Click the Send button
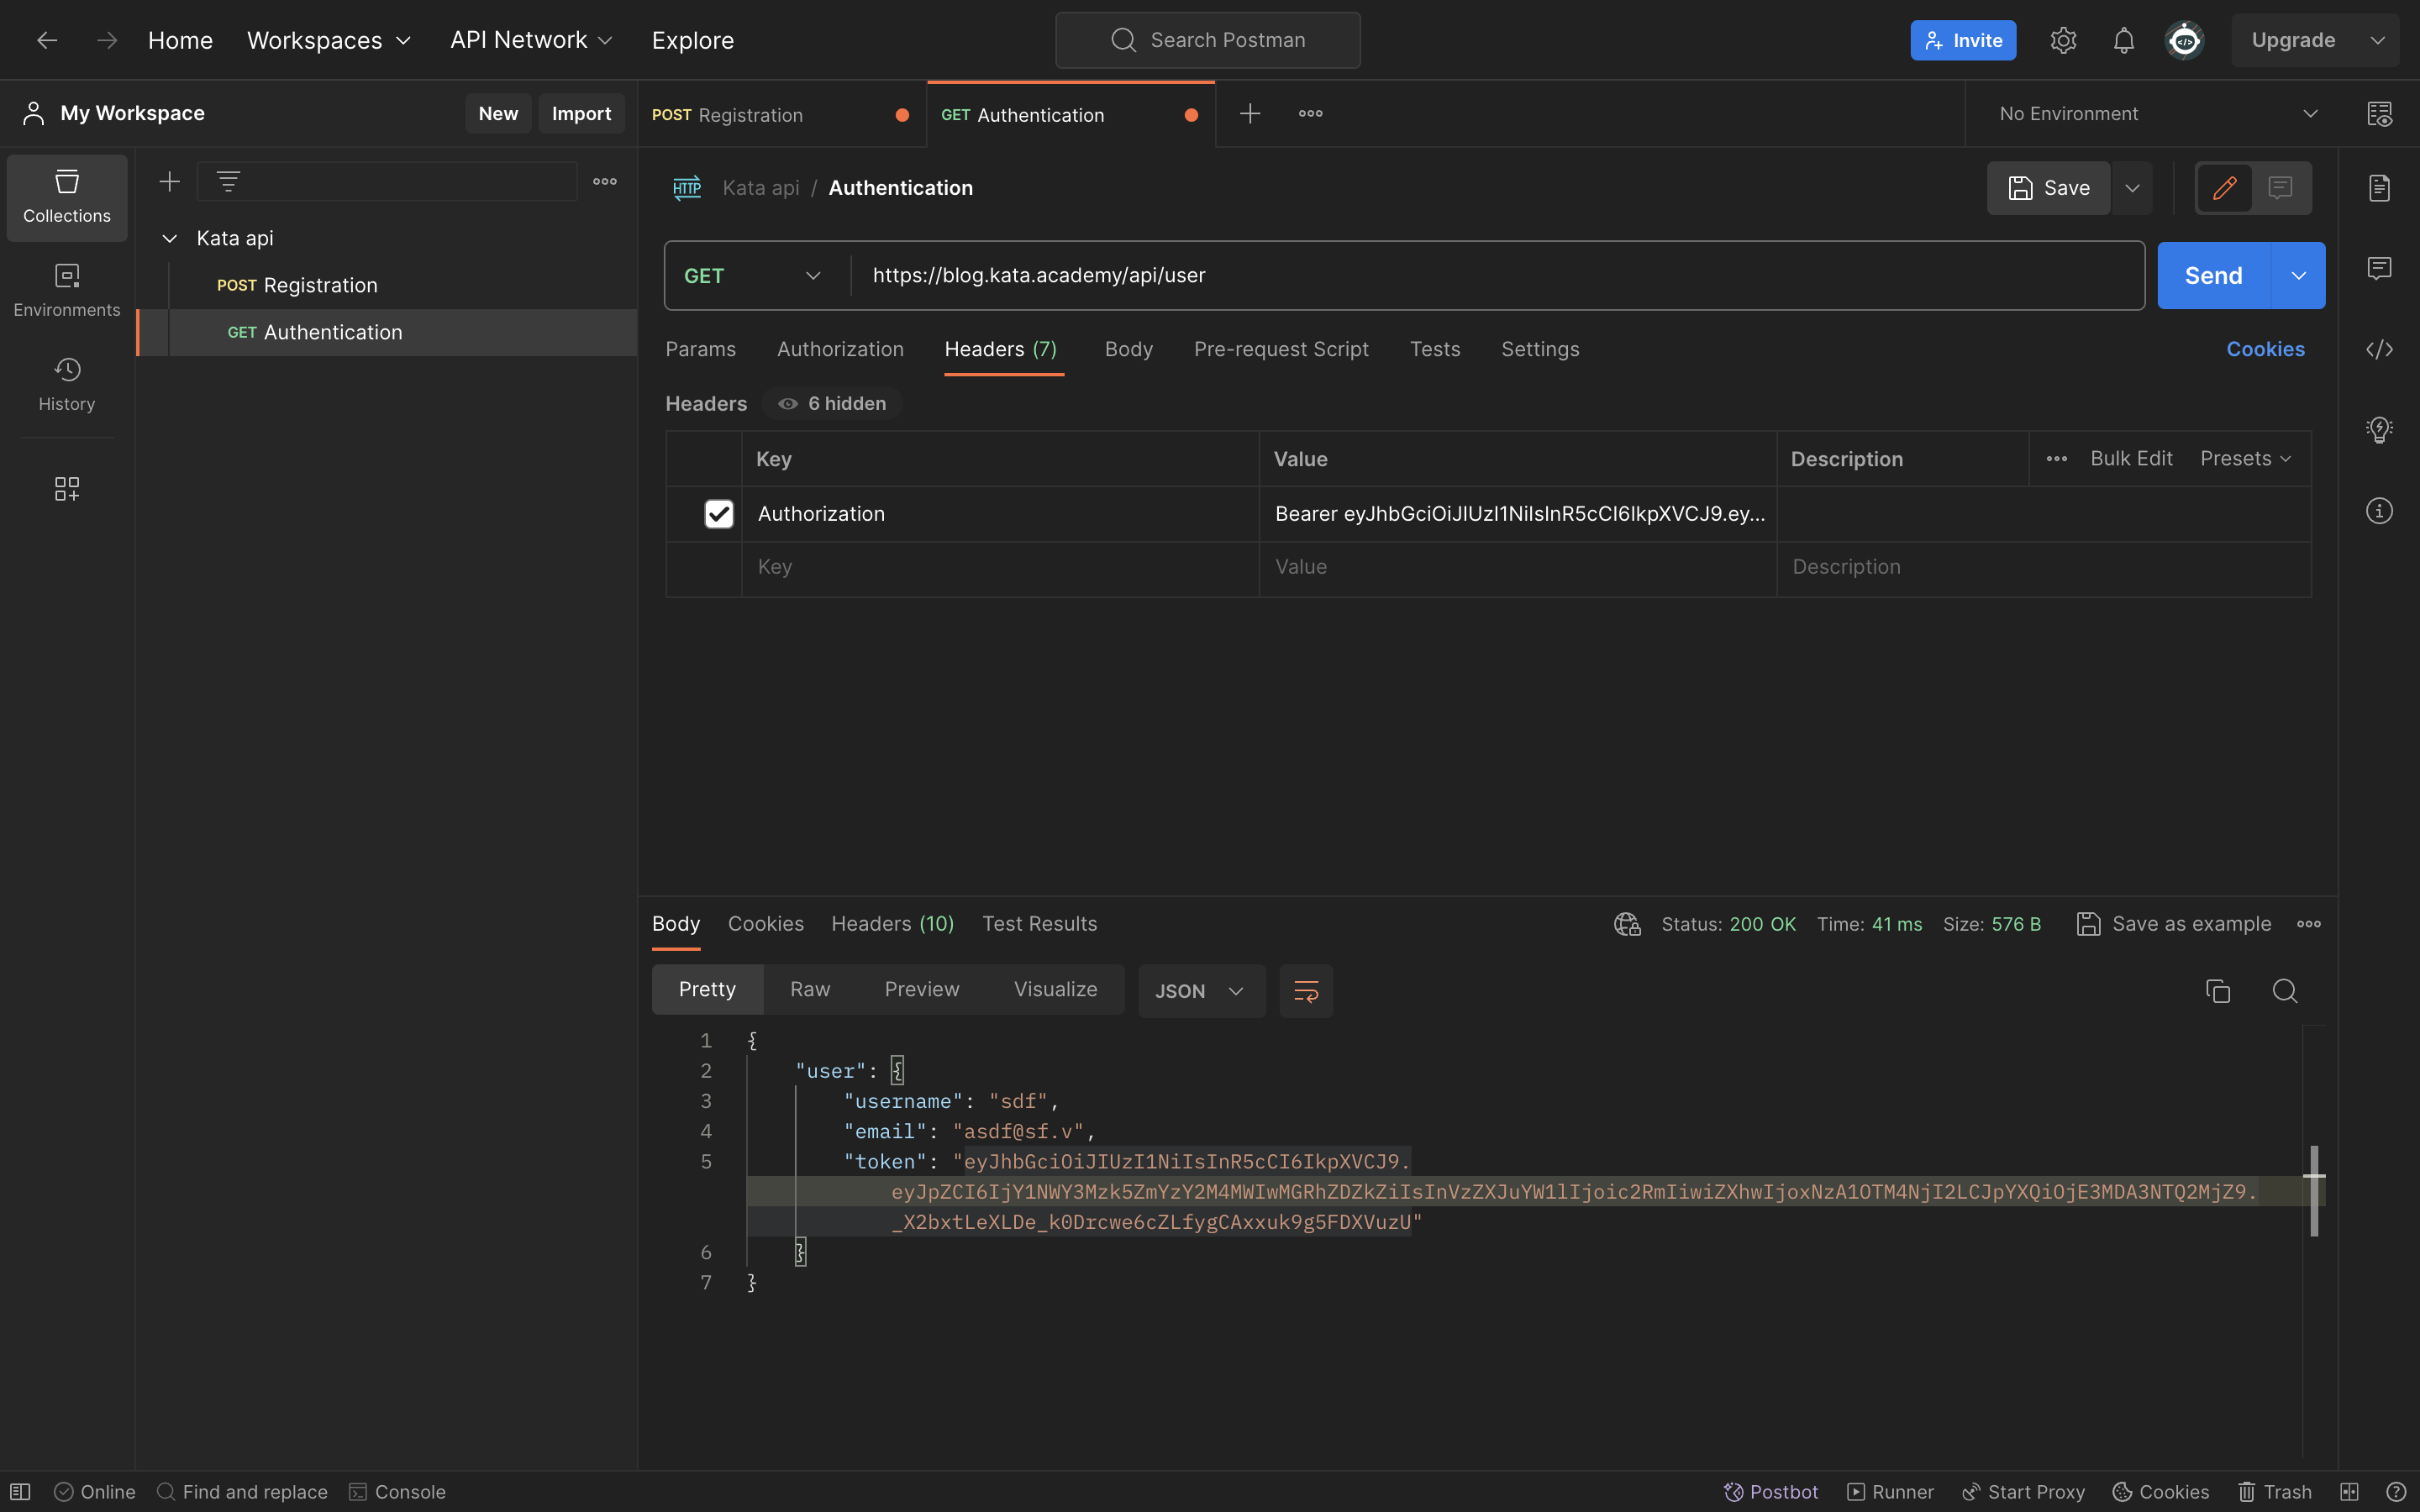The image size is (2420, 1512). tap(2213, 275)
